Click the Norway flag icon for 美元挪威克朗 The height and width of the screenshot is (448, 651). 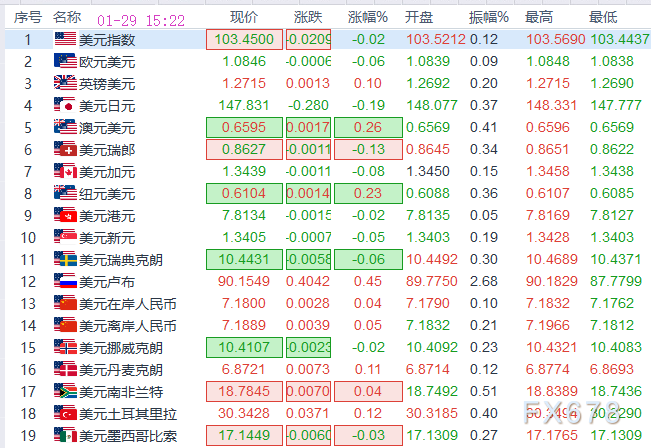click(66, 347)
